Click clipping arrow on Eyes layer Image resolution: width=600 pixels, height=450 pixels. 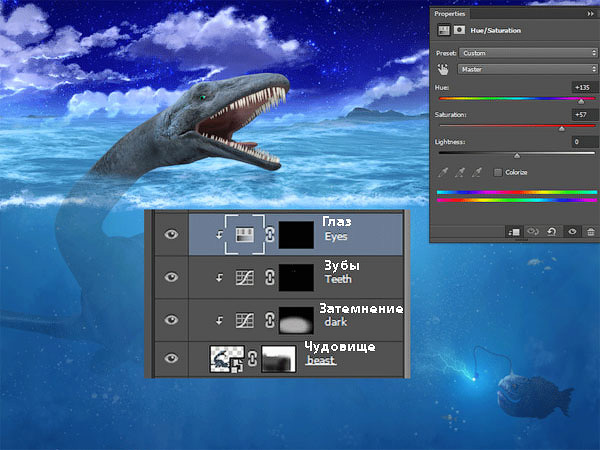click(219, 235)
